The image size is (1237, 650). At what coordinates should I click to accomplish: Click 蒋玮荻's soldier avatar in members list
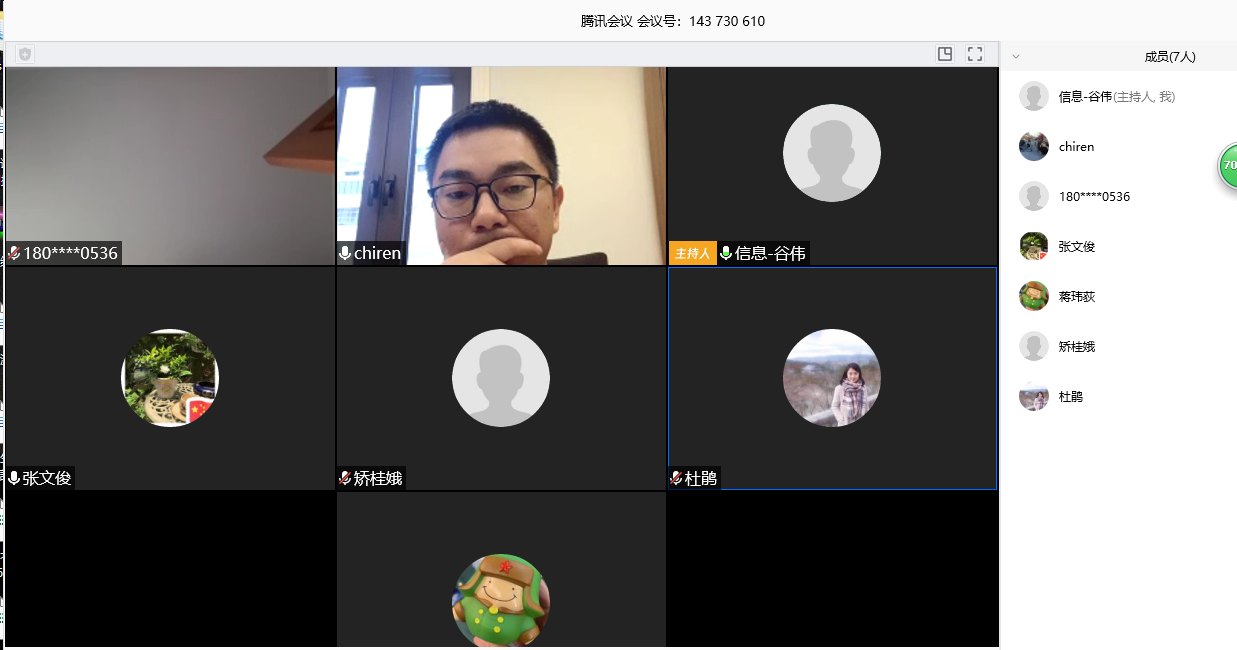(x=1033, y=297)
